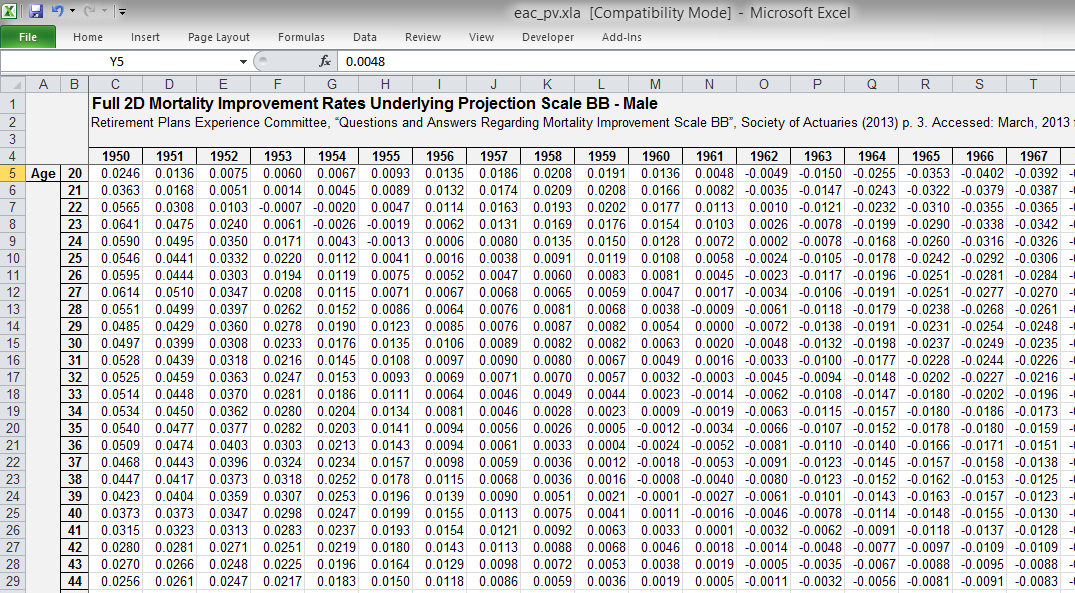This screenshot has height=593, width=1075.
Task: Click the Select All corner button
Action: 13,84
